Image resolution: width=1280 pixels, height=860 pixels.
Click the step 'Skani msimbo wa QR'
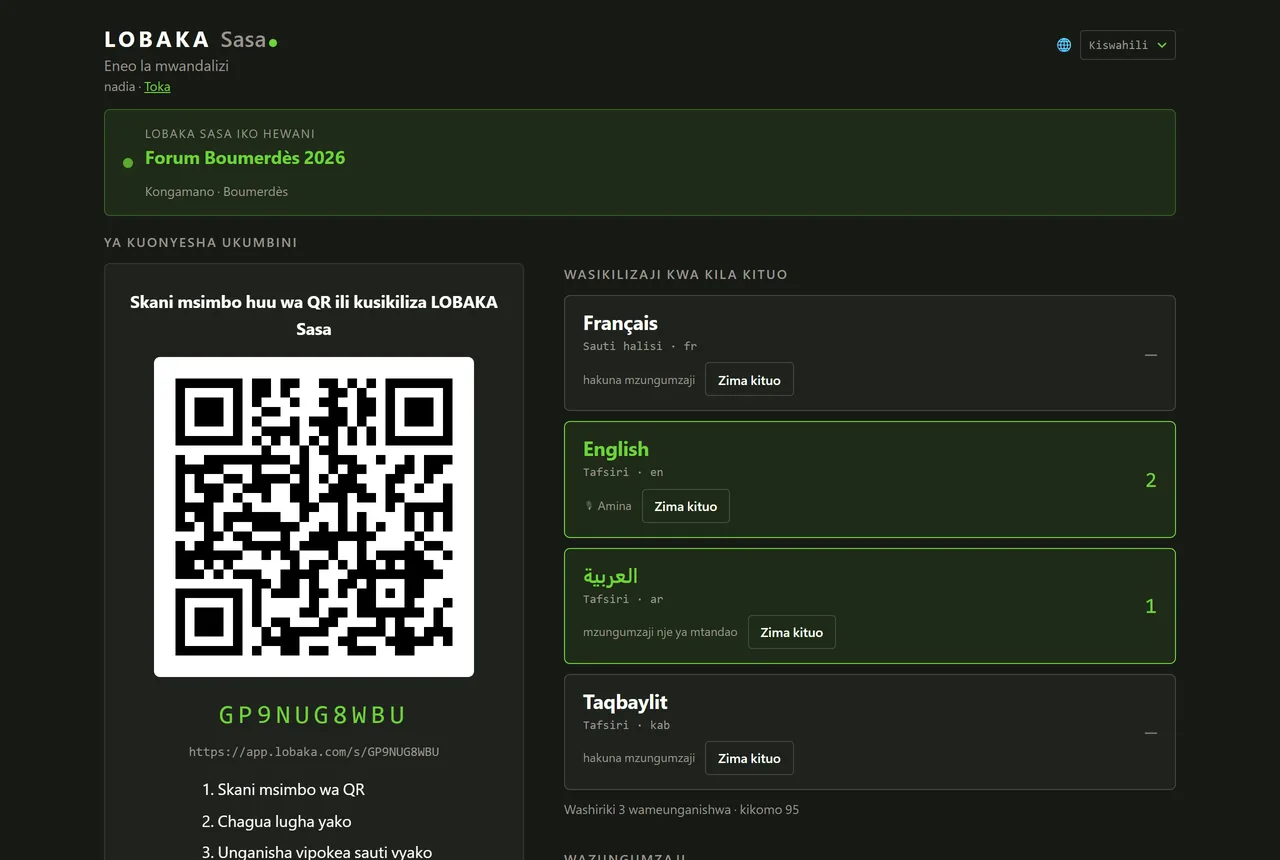[x=291, y=790]
